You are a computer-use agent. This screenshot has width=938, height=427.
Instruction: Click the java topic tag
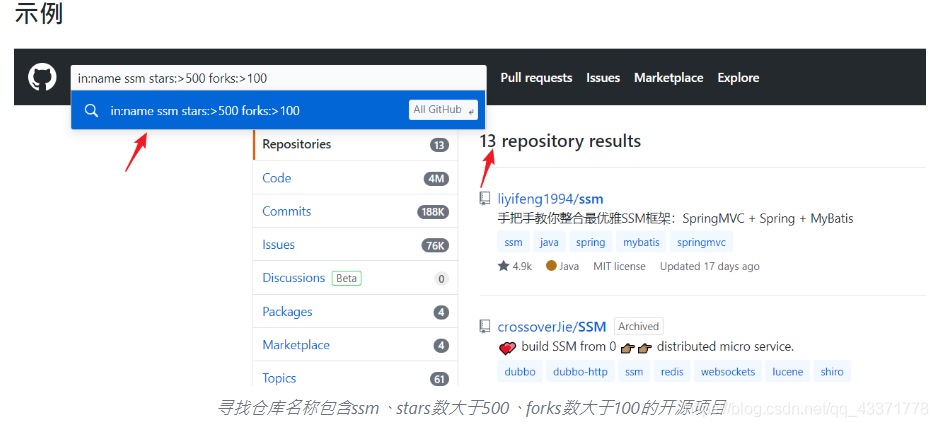click(x=549, y=242)
